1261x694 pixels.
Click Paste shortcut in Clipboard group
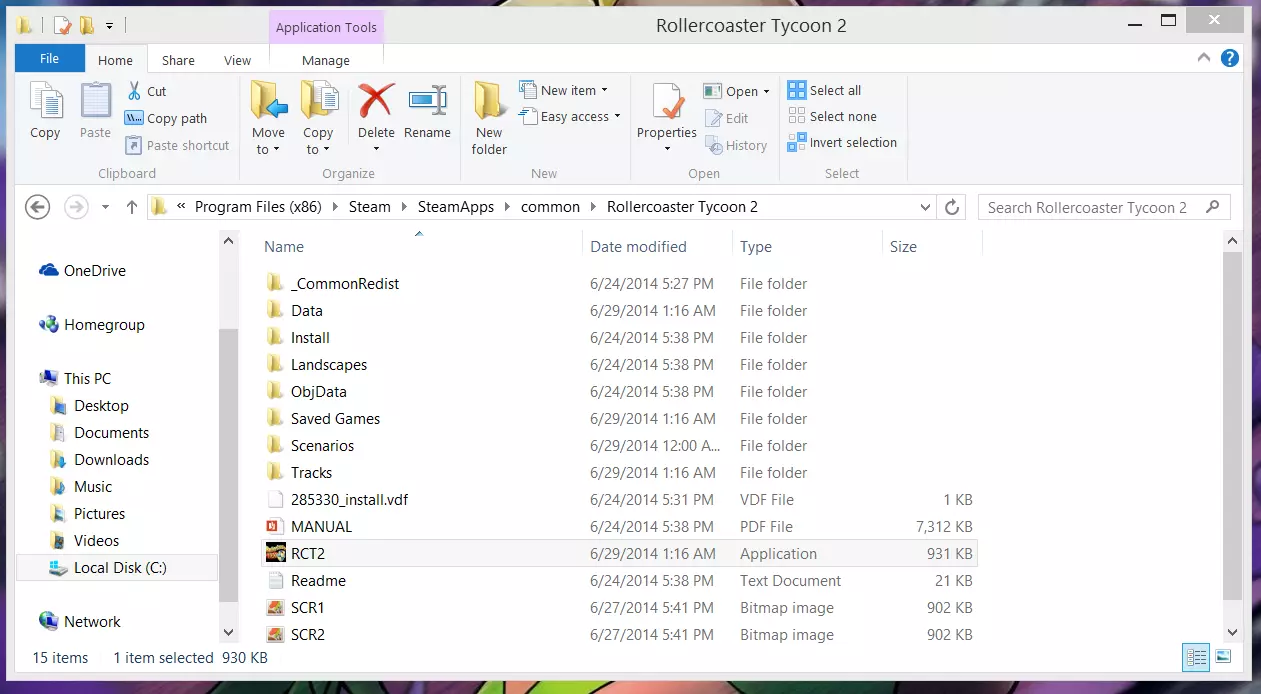pyautogui.click(x=177, y=145)
